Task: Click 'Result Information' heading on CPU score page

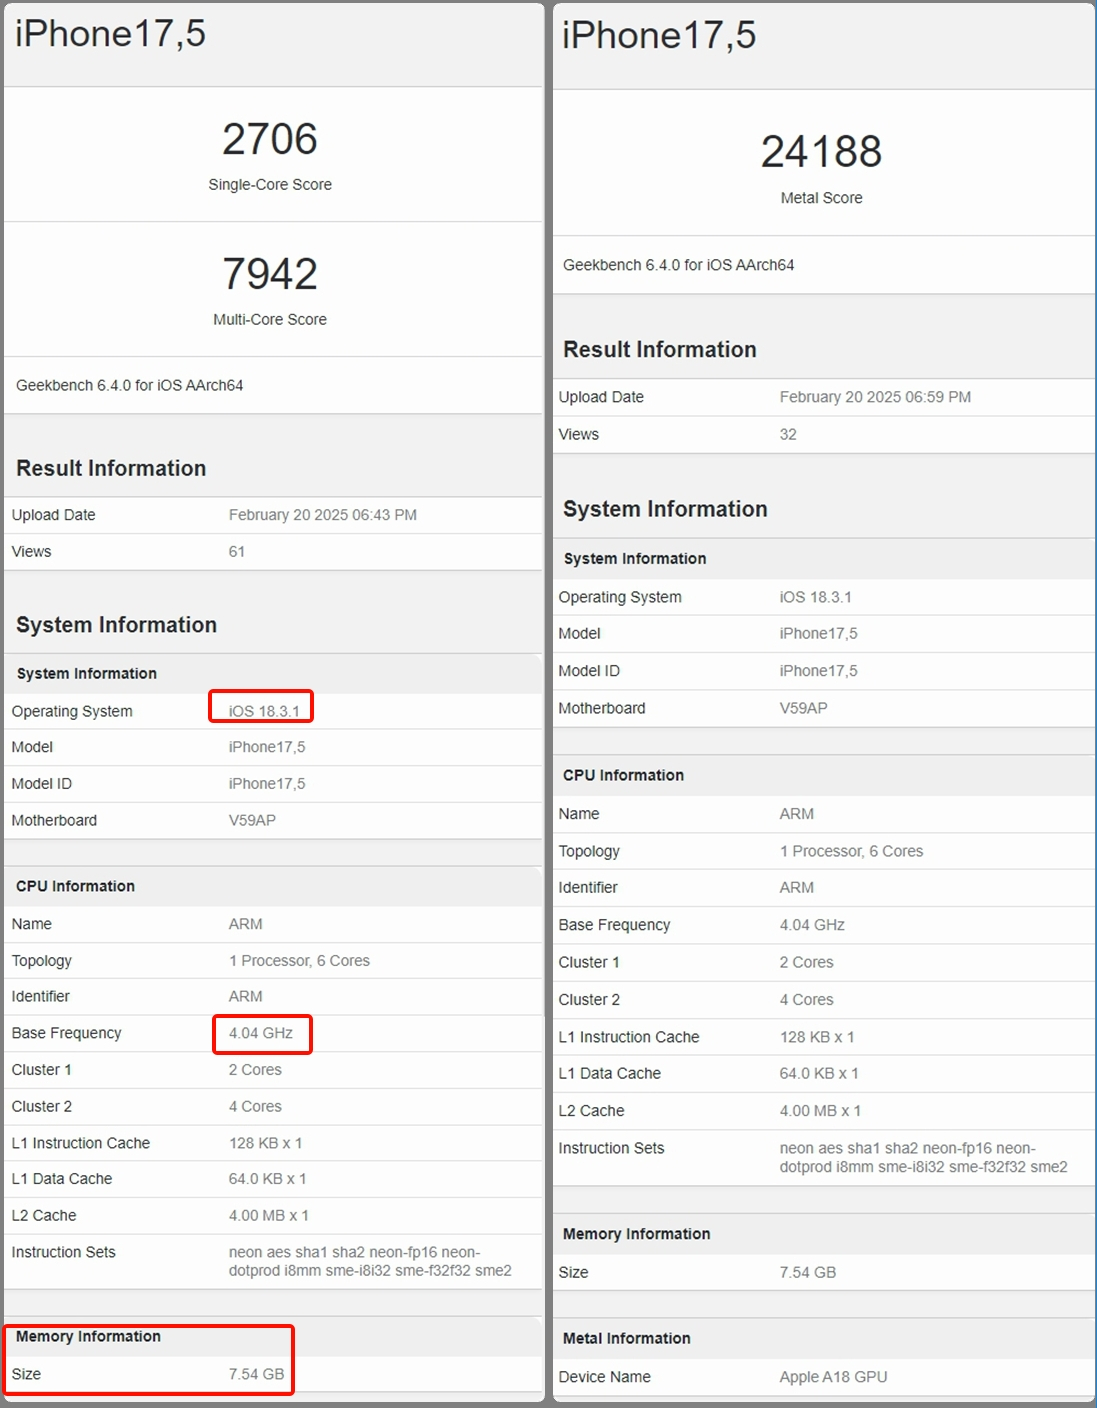Action: 111,468
